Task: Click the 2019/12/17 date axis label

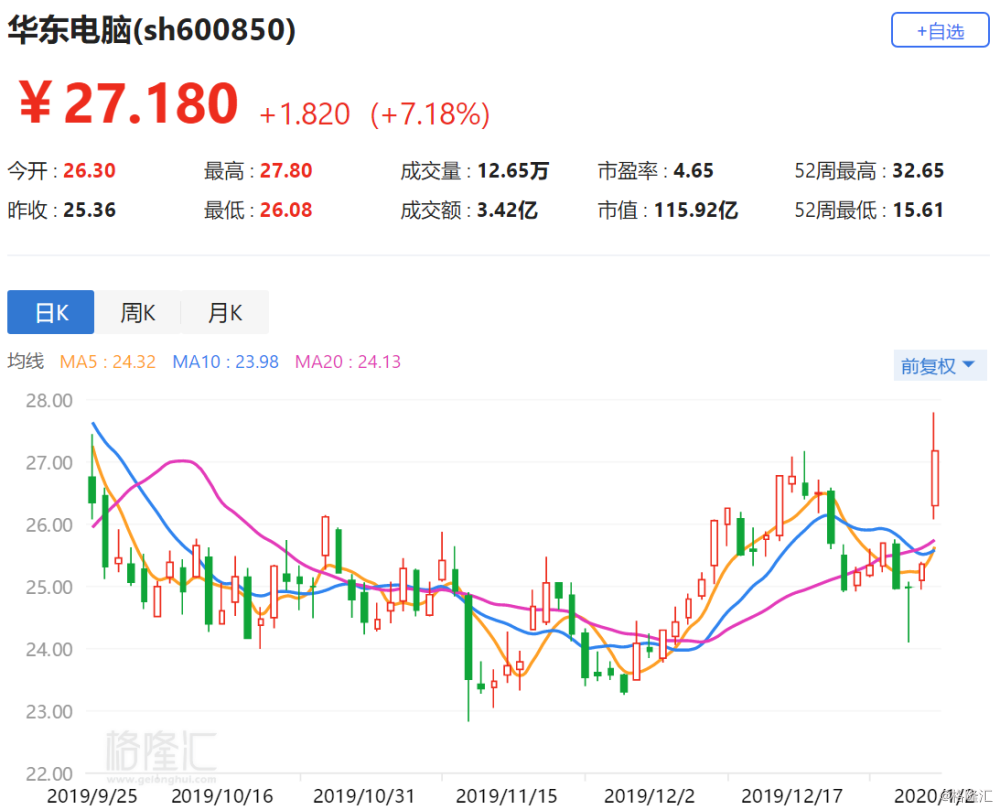Action: [792, 796]
